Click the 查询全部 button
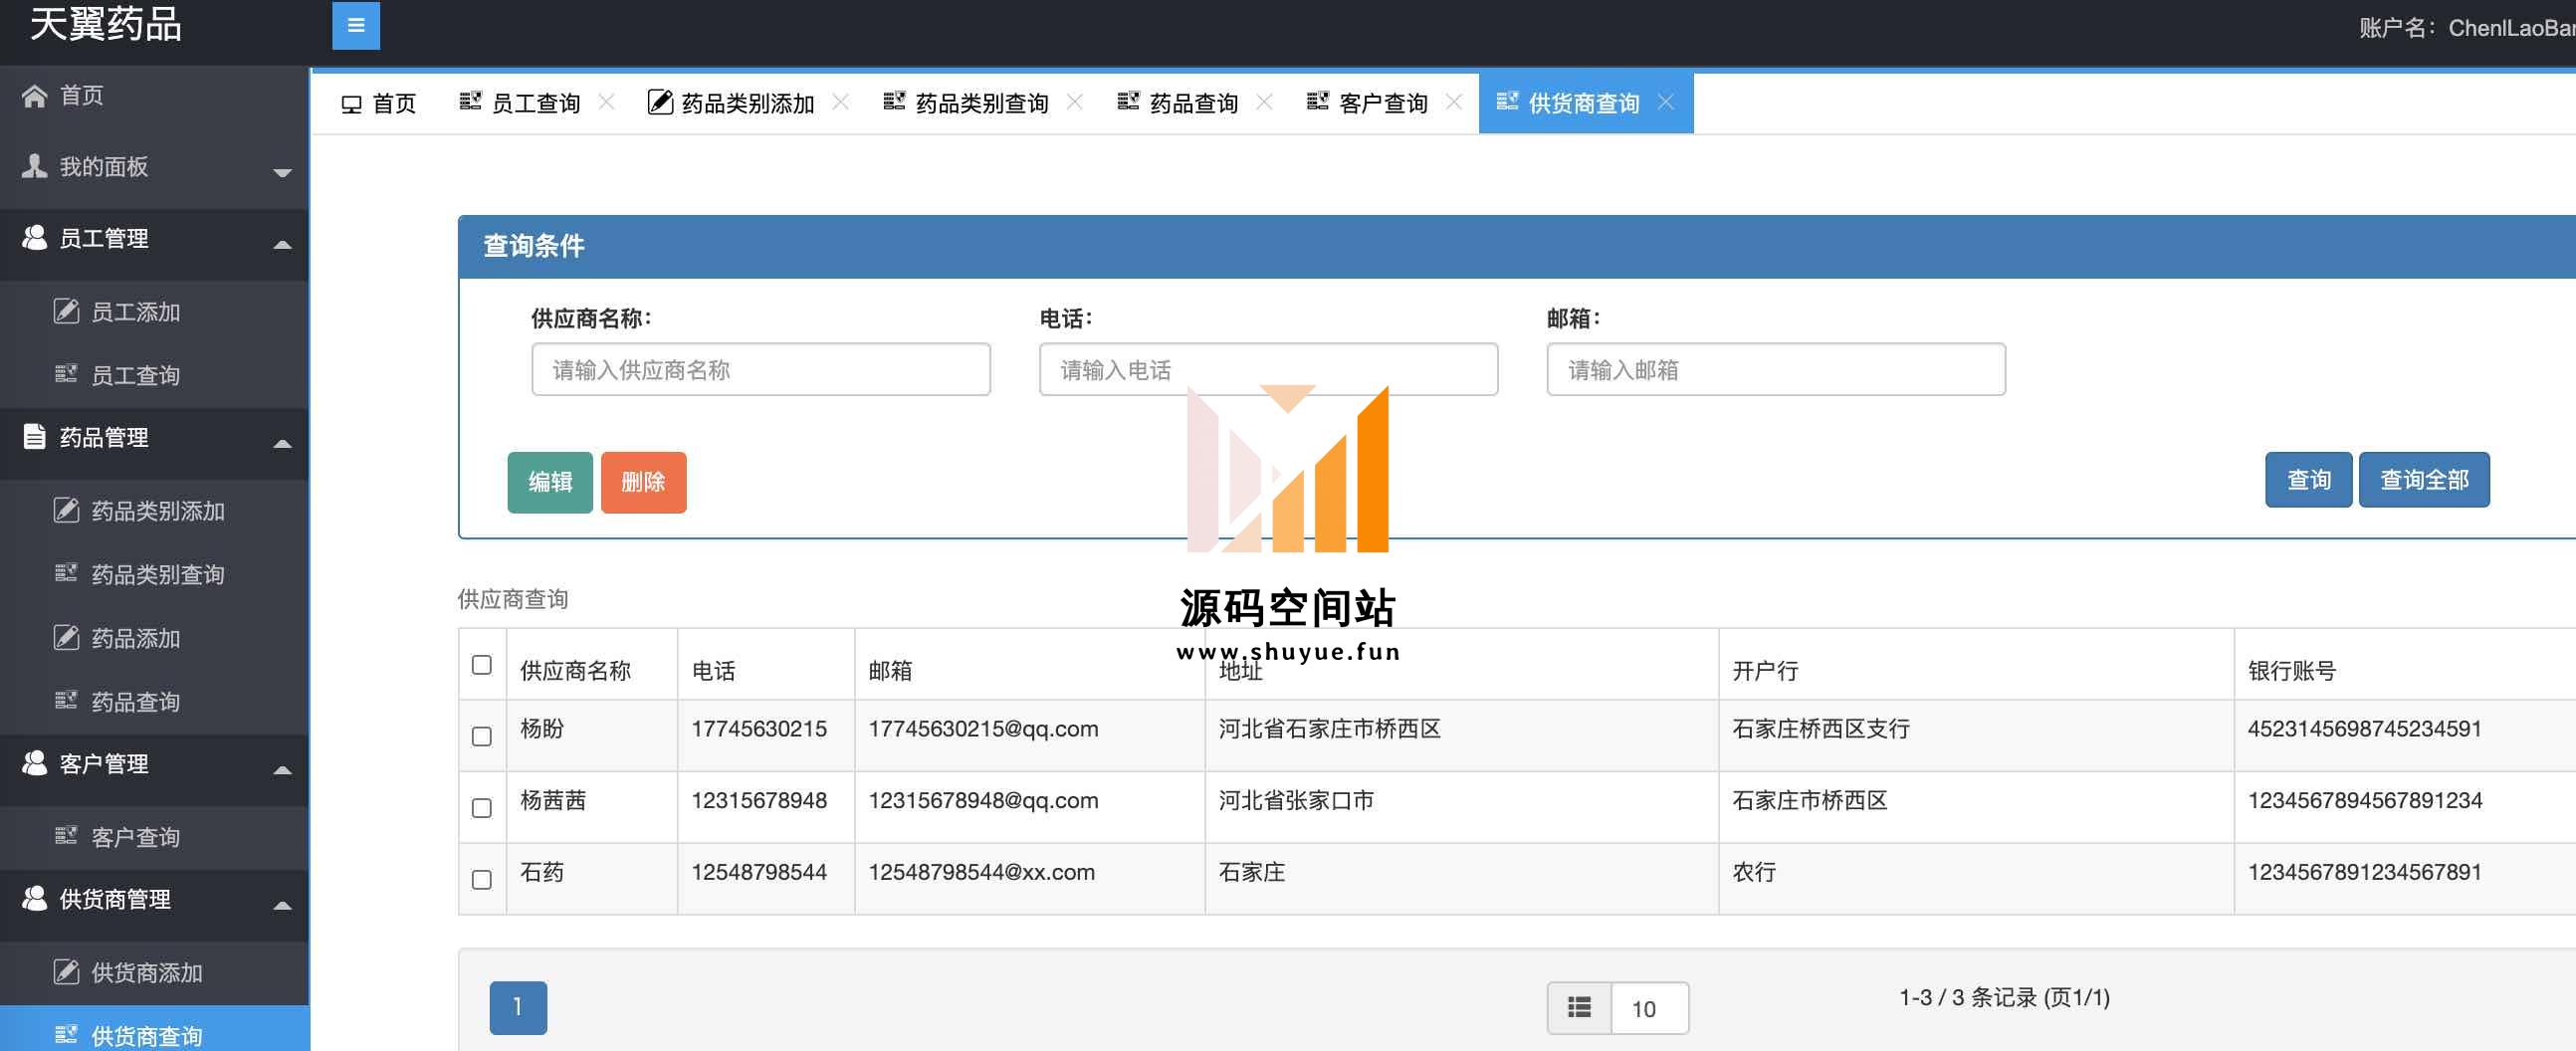The image size is (2576, 1051). click(x=2424, y=480)
